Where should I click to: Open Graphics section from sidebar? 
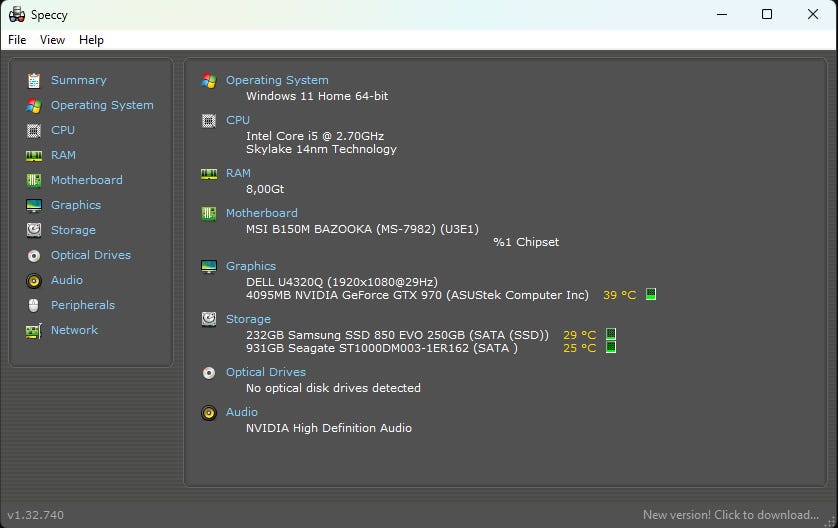[x=76, y=205]
